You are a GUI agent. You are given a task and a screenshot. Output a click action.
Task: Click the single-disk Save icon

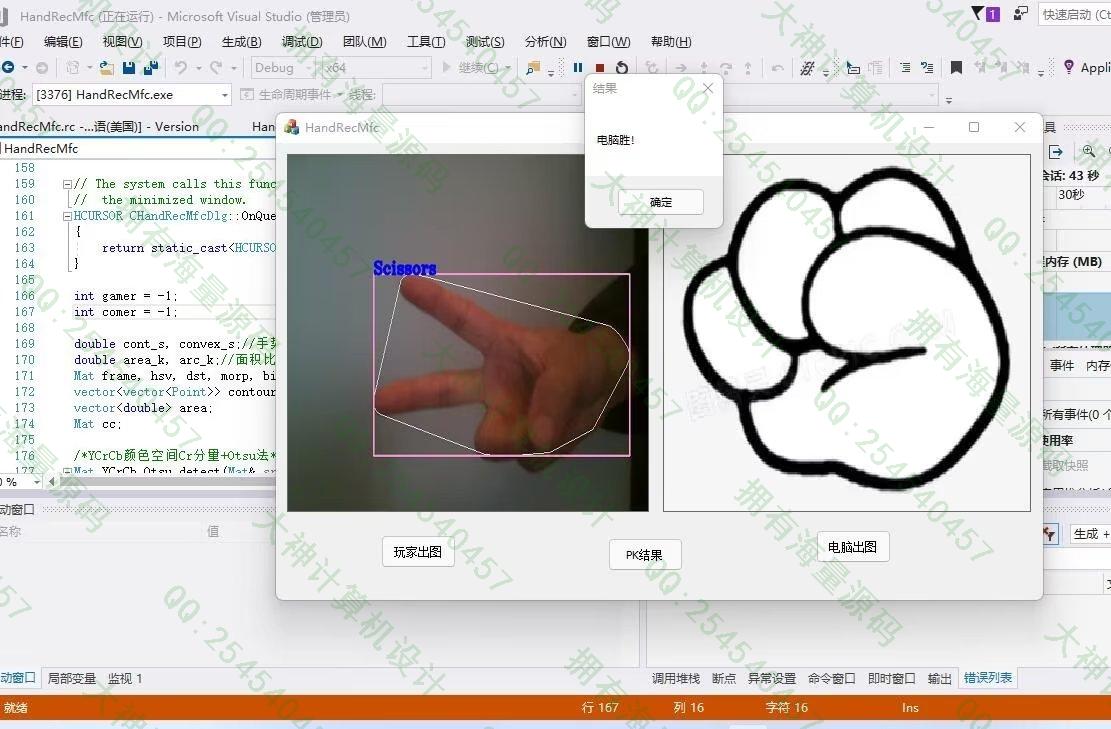[128, 67]
